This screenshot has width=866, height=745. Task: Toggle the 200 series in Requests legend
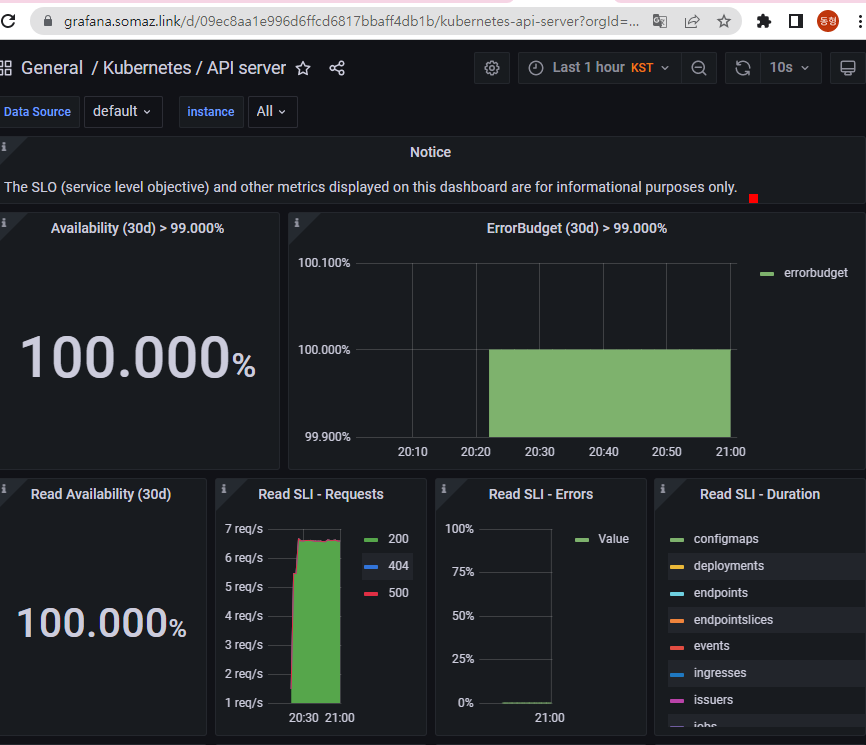[398, 539]
